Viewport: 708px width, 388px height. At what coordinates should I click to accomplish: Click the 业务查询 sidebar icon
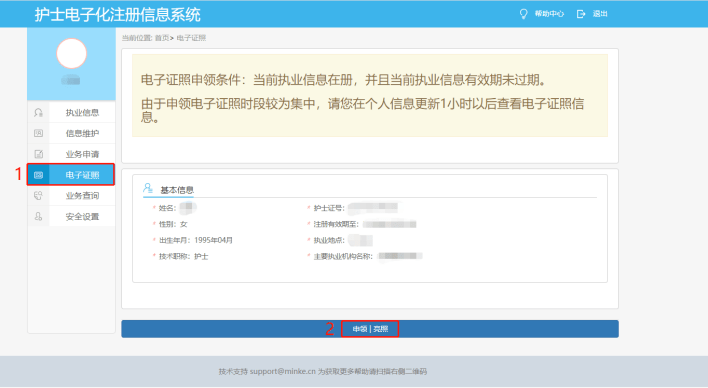click(38, 196)
